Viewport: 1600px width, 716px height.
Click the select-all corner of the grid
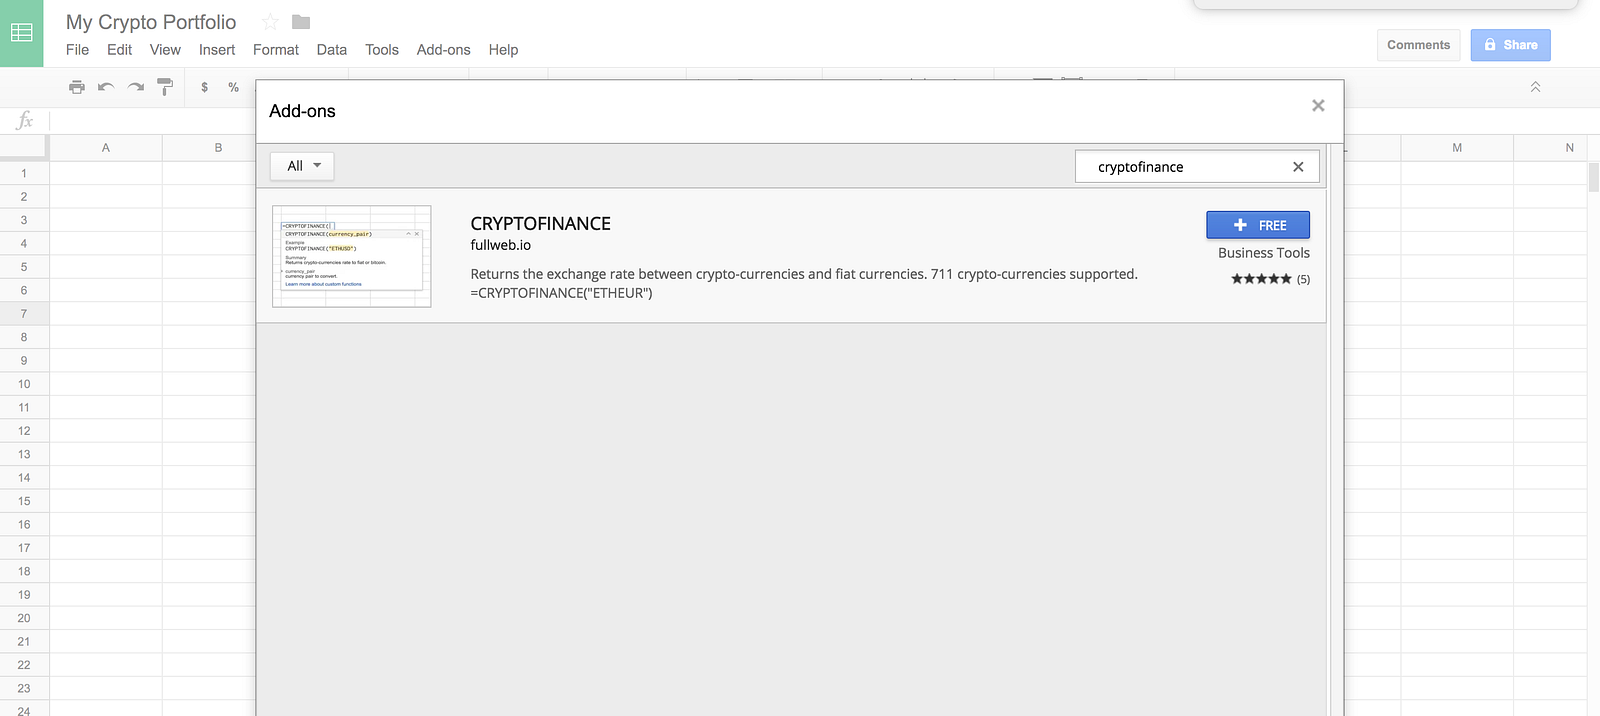click(24, 147)
